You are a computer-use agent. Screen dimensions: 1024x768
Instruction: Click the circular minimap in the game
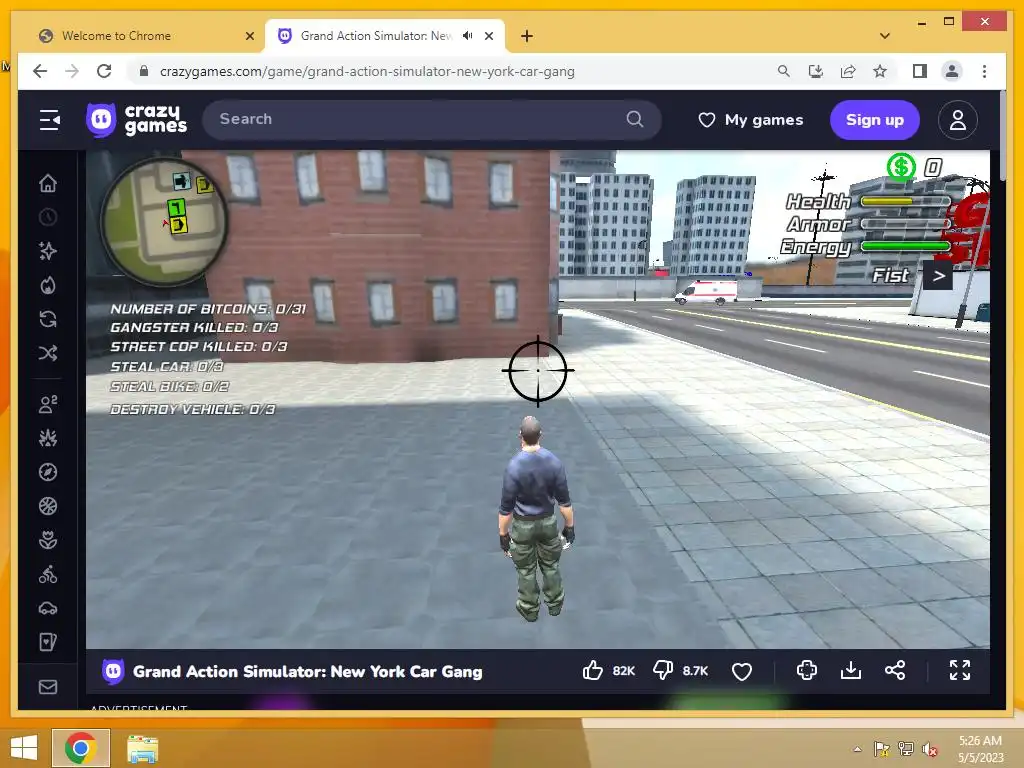(x=164, y=221)
